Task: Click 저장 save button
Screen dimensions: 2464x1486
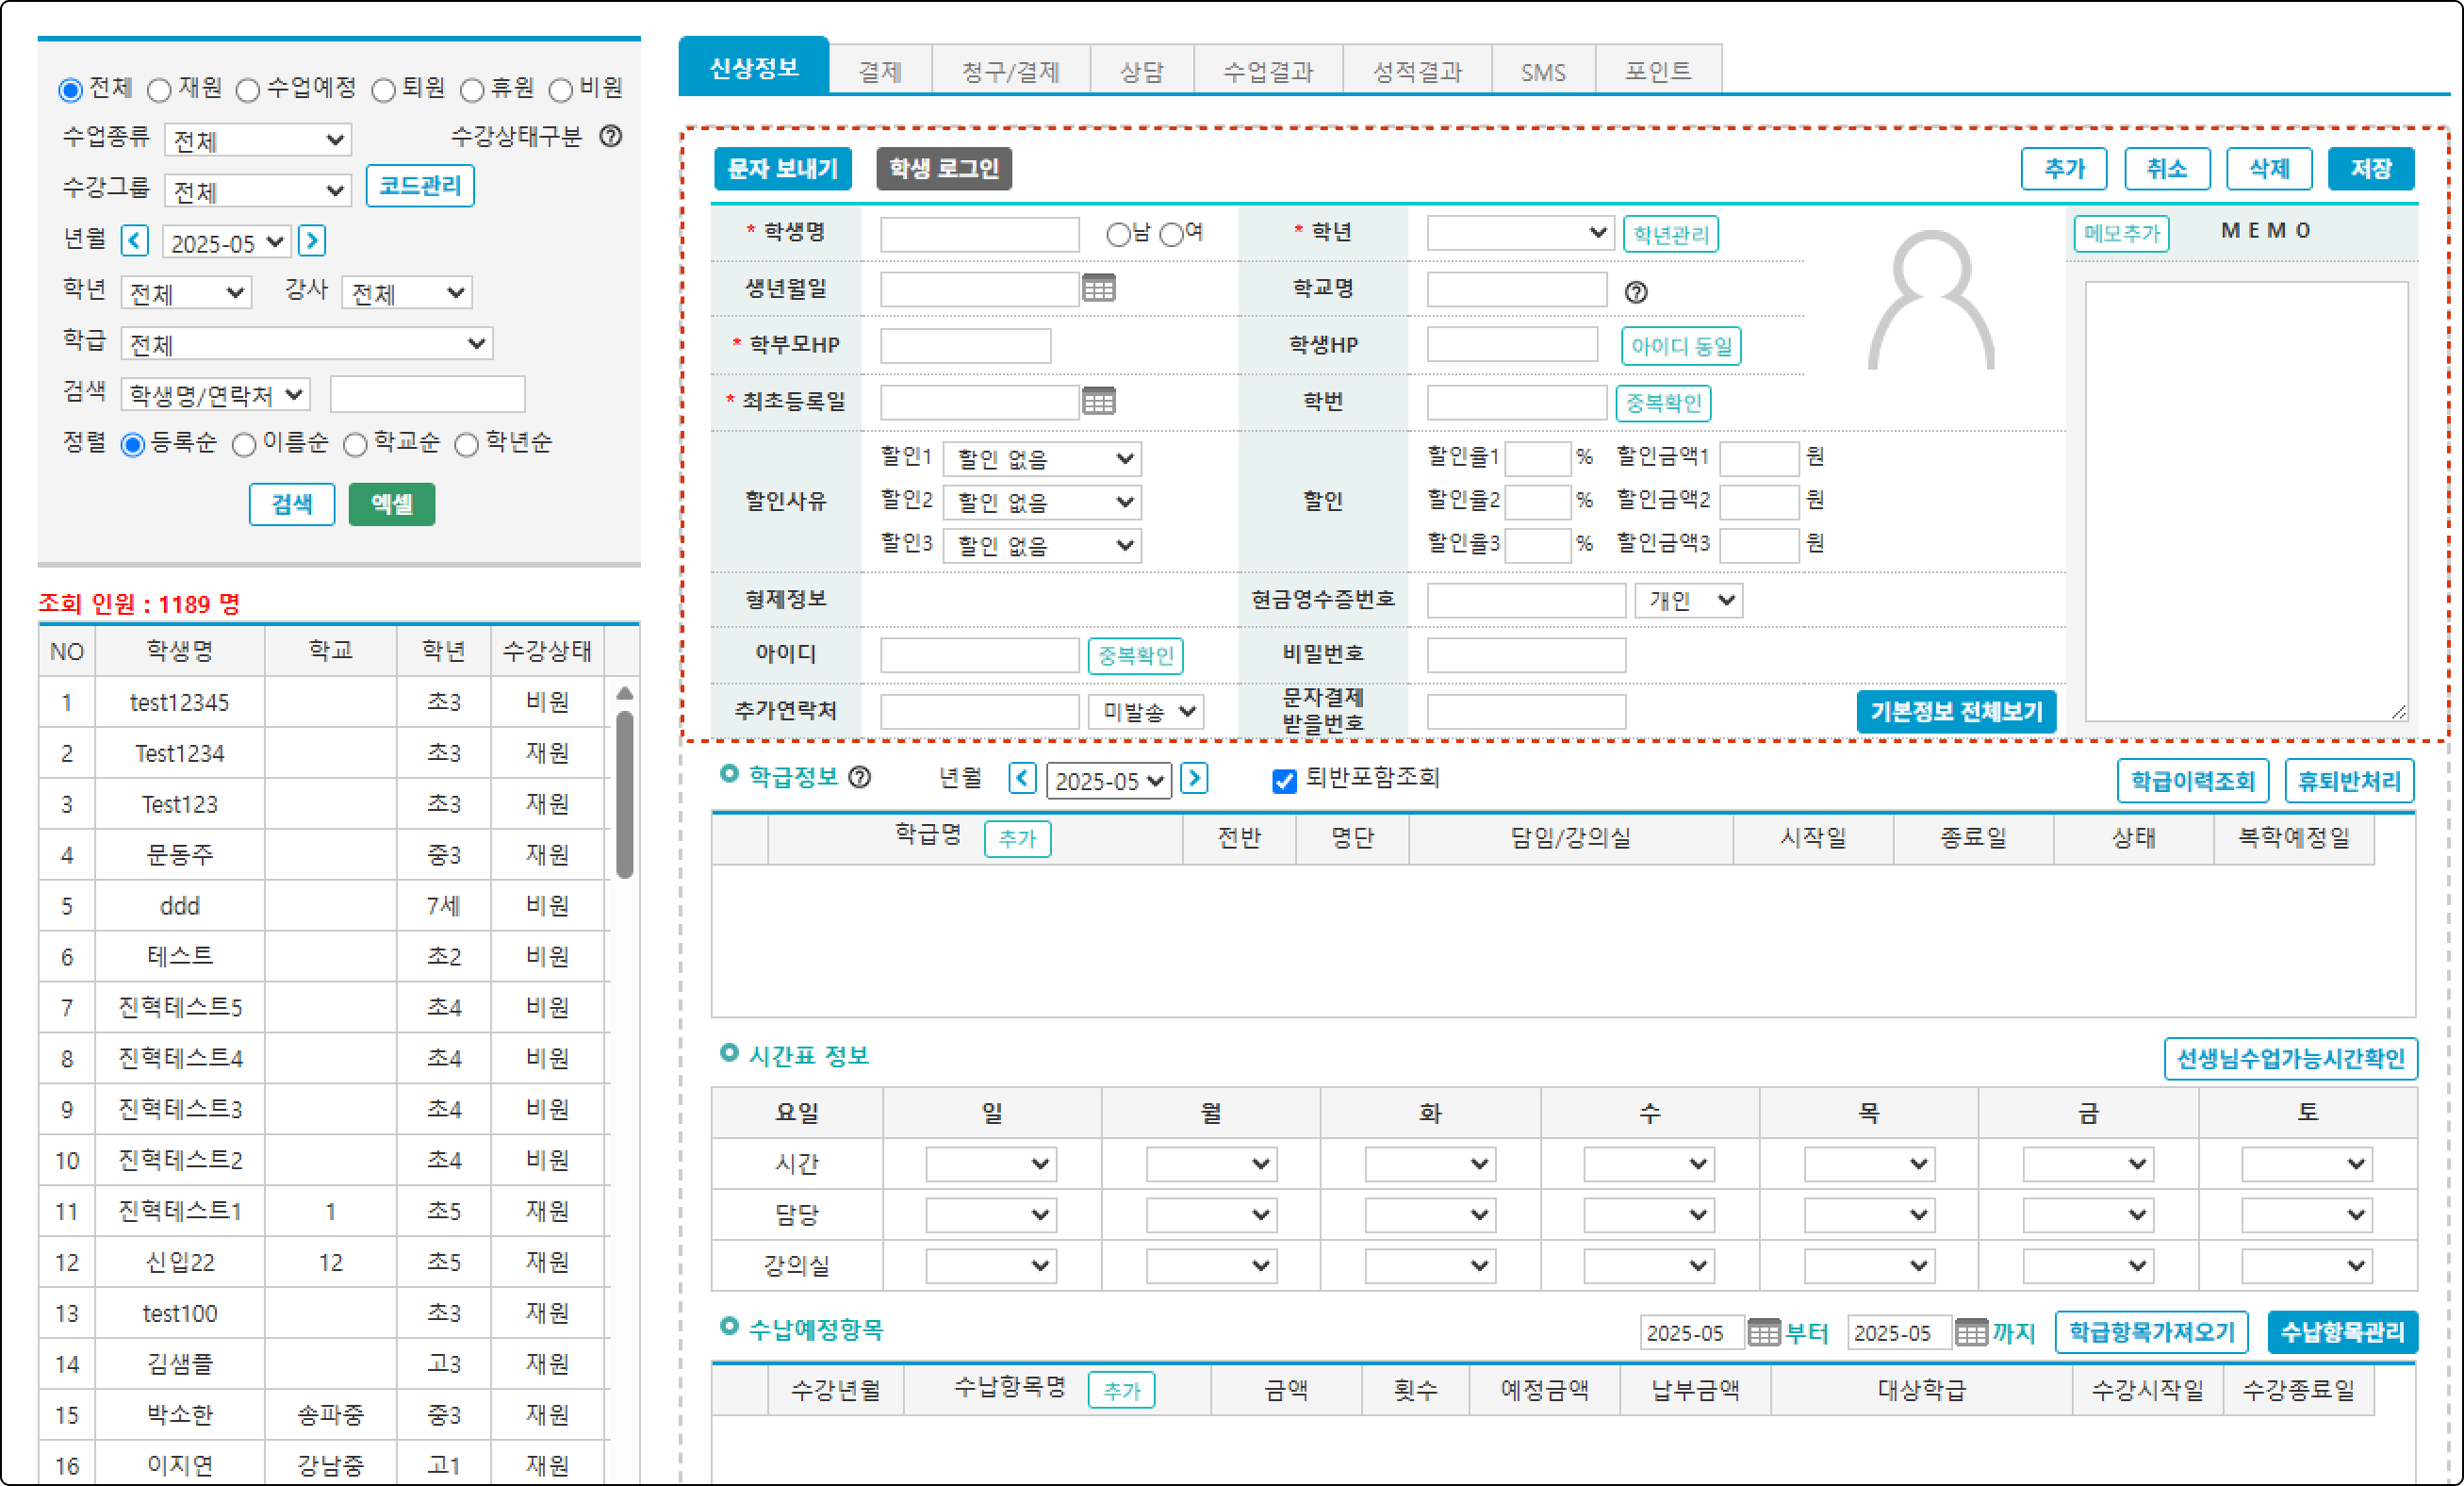Action: coord(2370,169)
